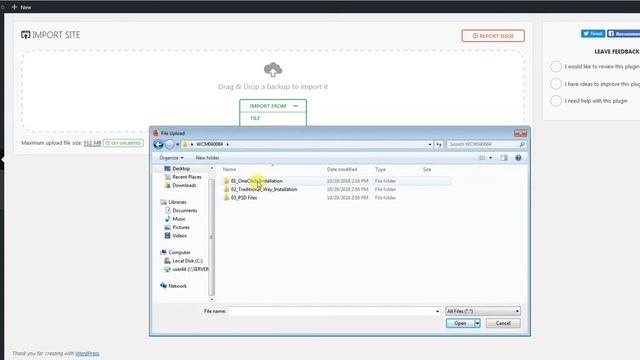Click the Tweet button

(x=593, y=33)
